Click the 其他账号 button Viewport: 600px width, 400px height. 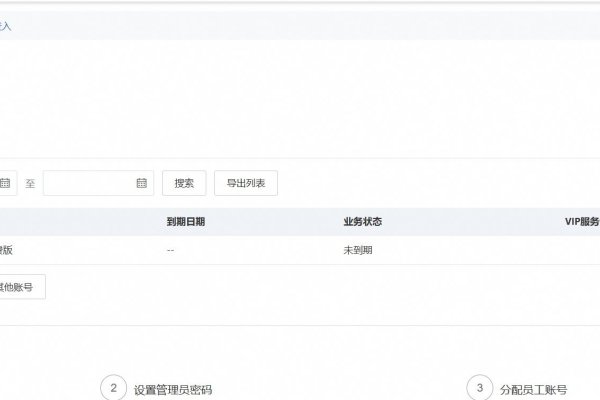[22, 287]
